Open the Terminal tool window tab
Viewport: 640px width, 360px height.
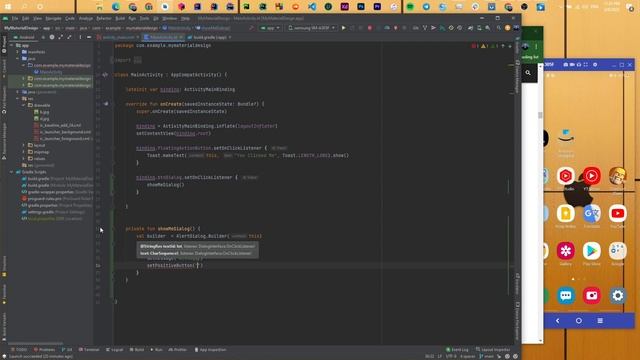point(89,350)
